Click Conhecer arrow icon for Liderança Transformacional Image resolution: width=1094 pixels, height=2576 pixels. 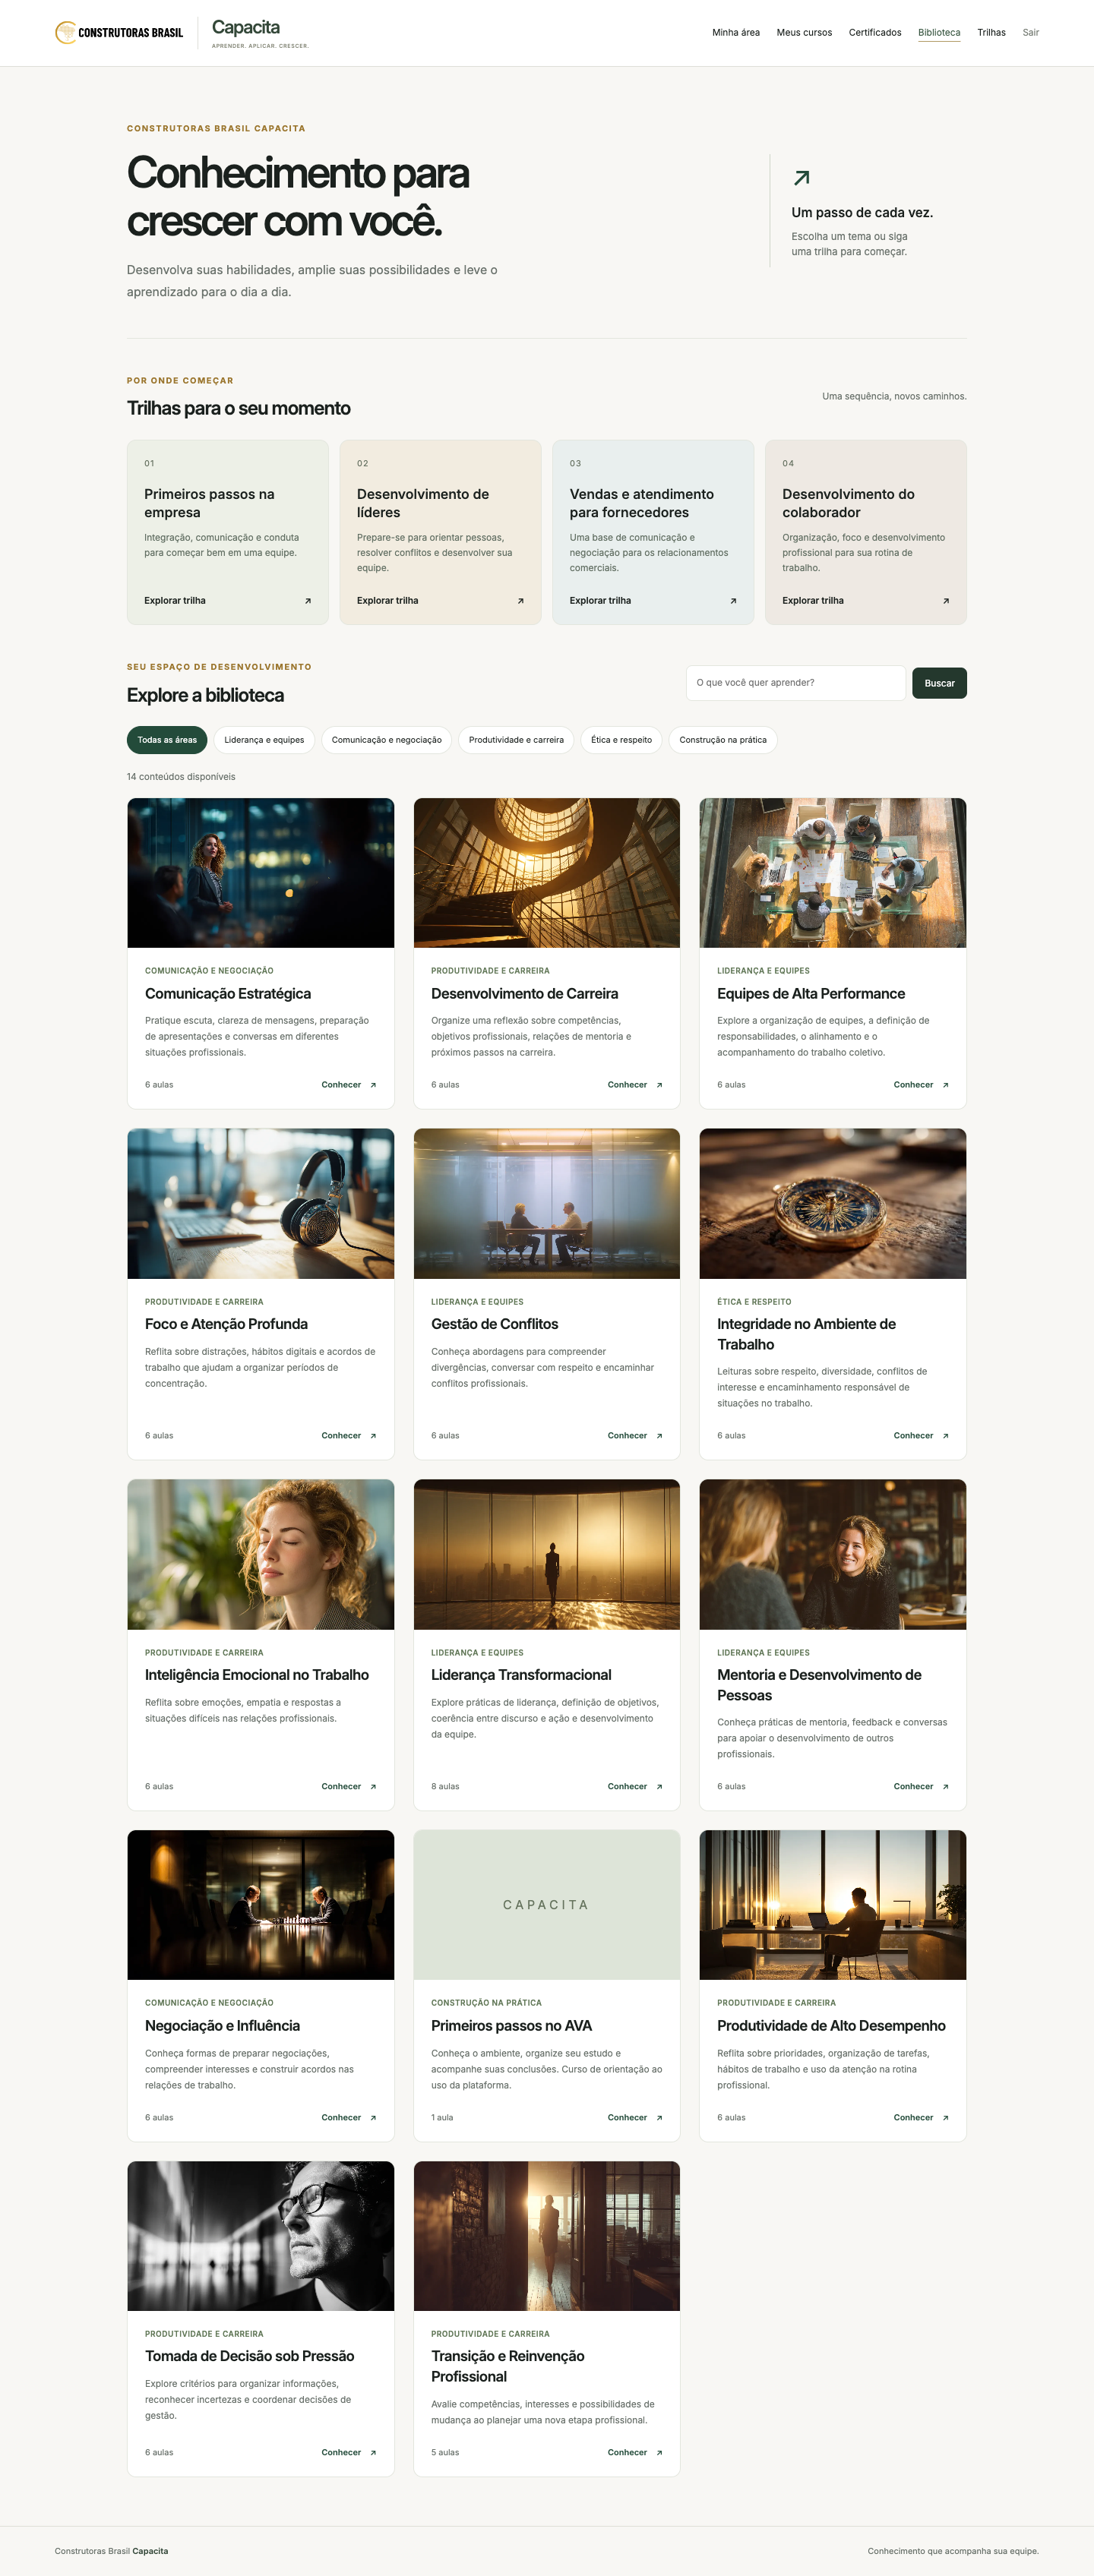point(659,1787)
